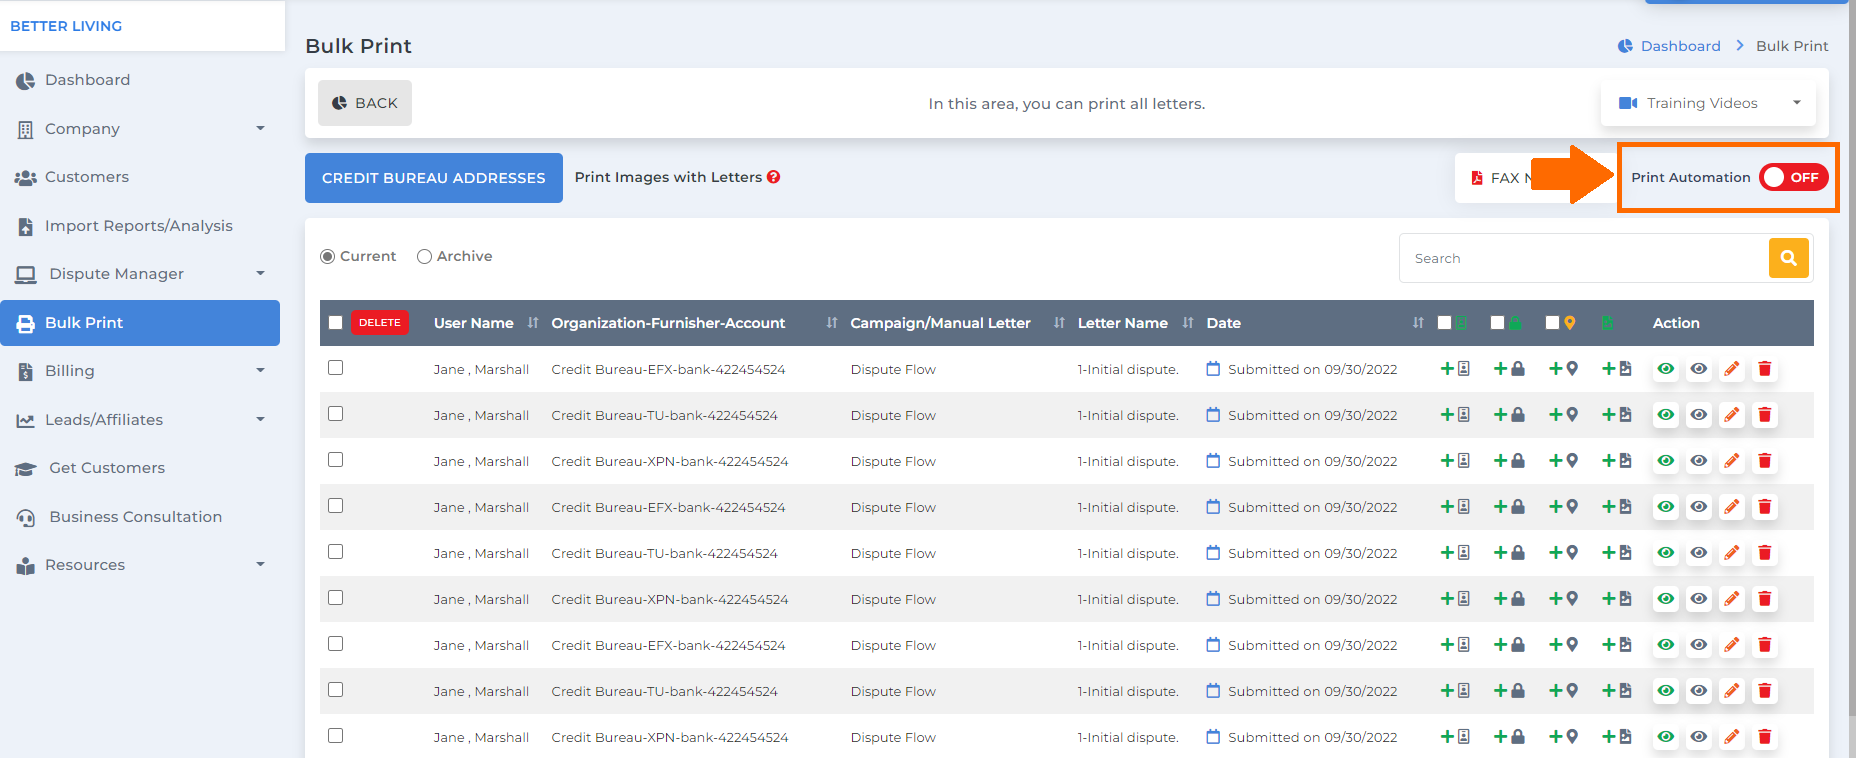Open Training Videos dropdown
This screenshot has width=1862, height=758.
tap(1708, 103)
